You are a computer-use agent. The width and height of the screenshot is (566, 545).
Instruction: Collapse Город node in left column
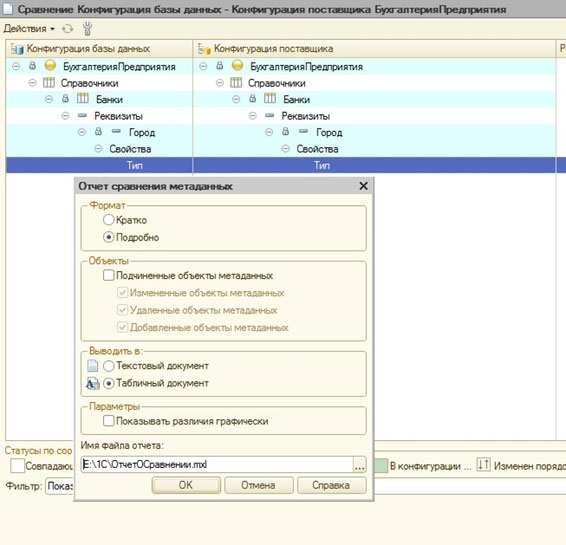click(x=82, y=132)
